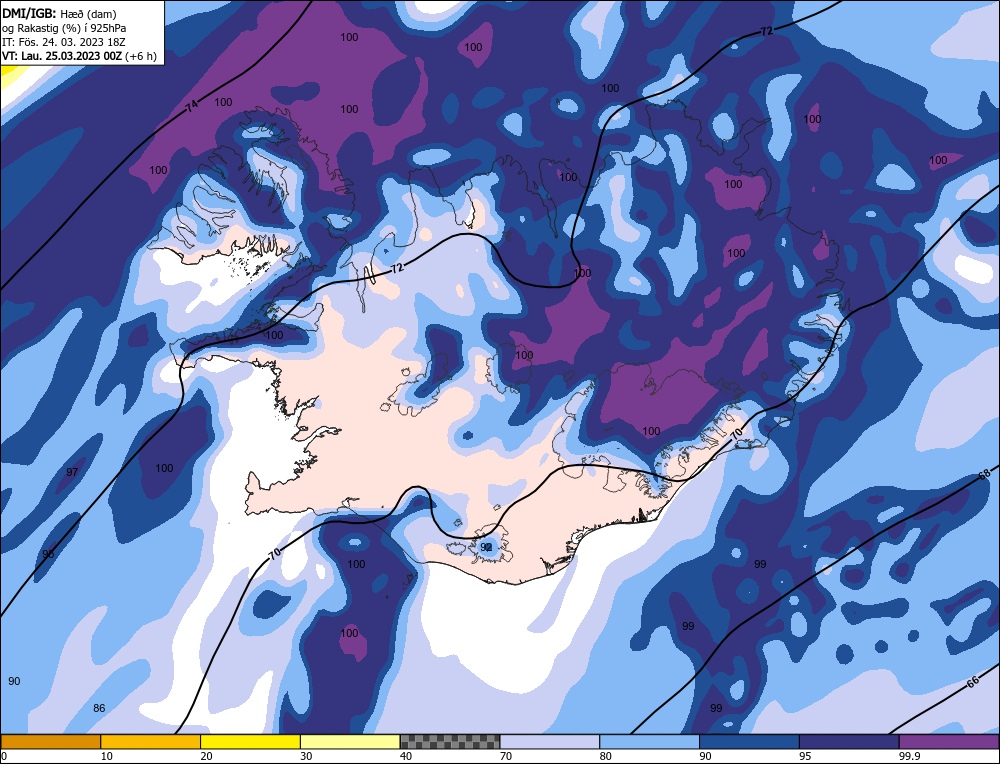The width and height of the screenshot is (1000, 764).
Task: Click the dark navy 95–99.9 legend swatch
Action: [849, 741]
